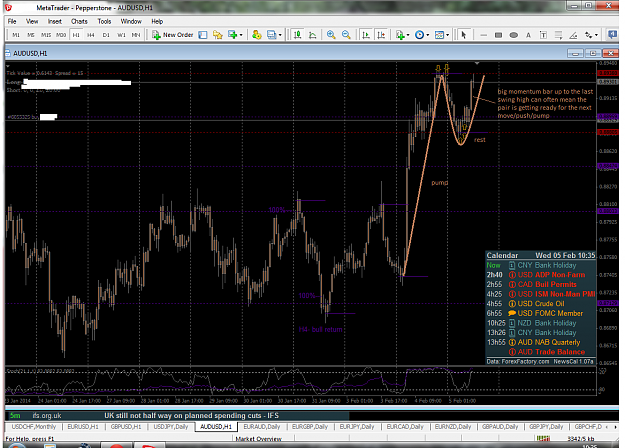Open the View menu

coord(32,22)
